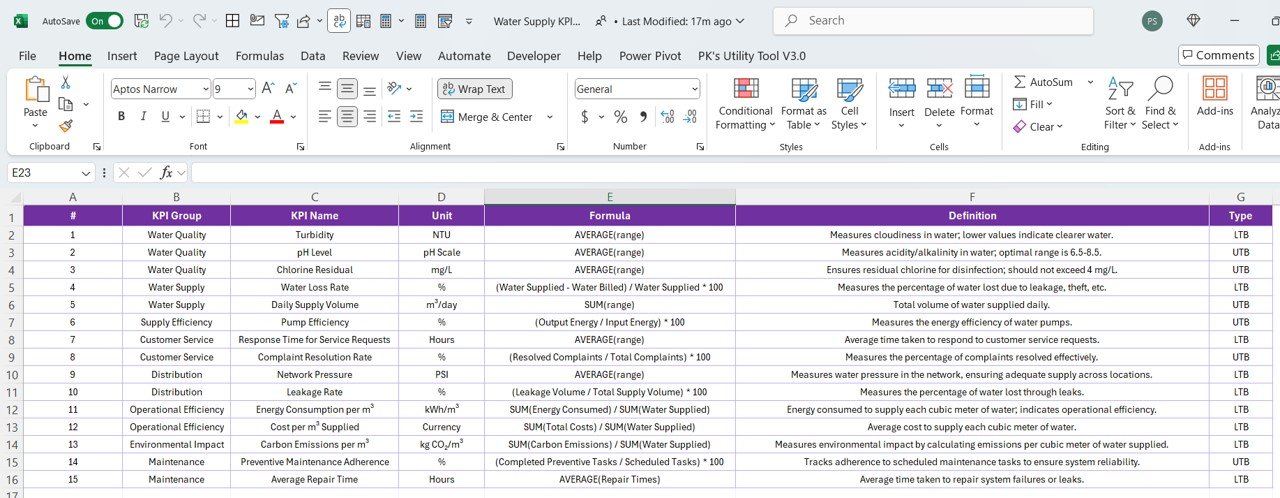This screenshot has height=498, width=1280.
Task: Click the Save icon next to AutoSave
Action: tap(141, 20)
